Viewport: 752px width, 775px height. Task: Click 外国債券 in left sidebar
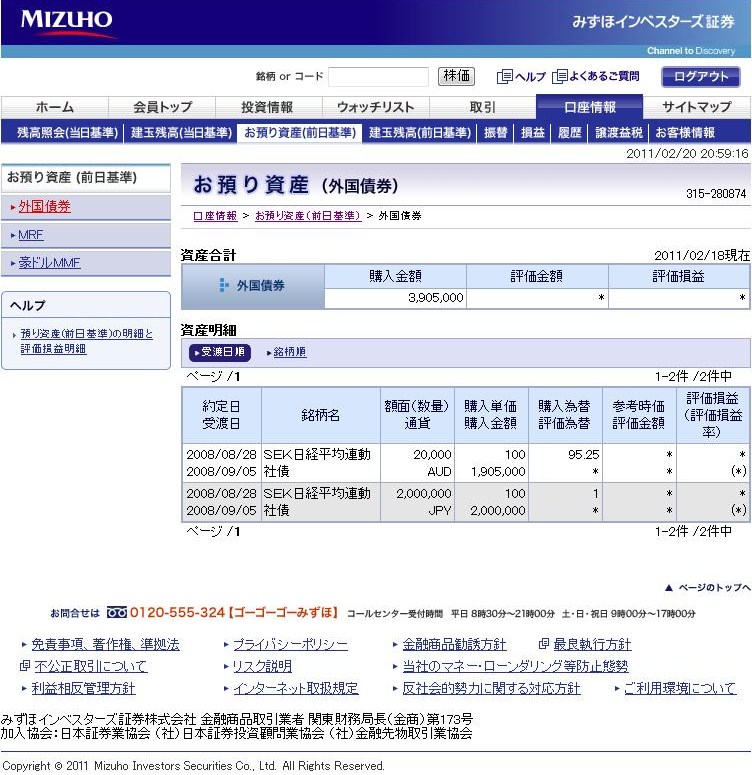coord(44,207)
